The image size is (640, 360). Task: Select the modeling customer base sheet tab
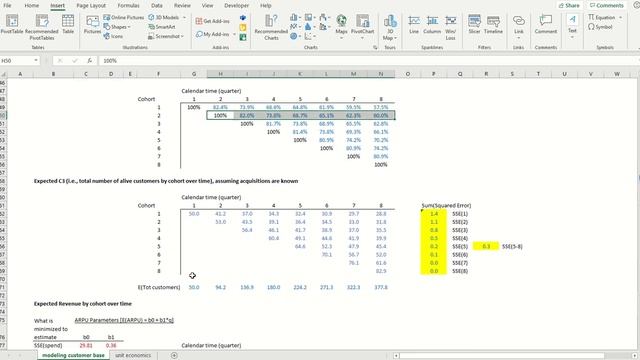73,356
